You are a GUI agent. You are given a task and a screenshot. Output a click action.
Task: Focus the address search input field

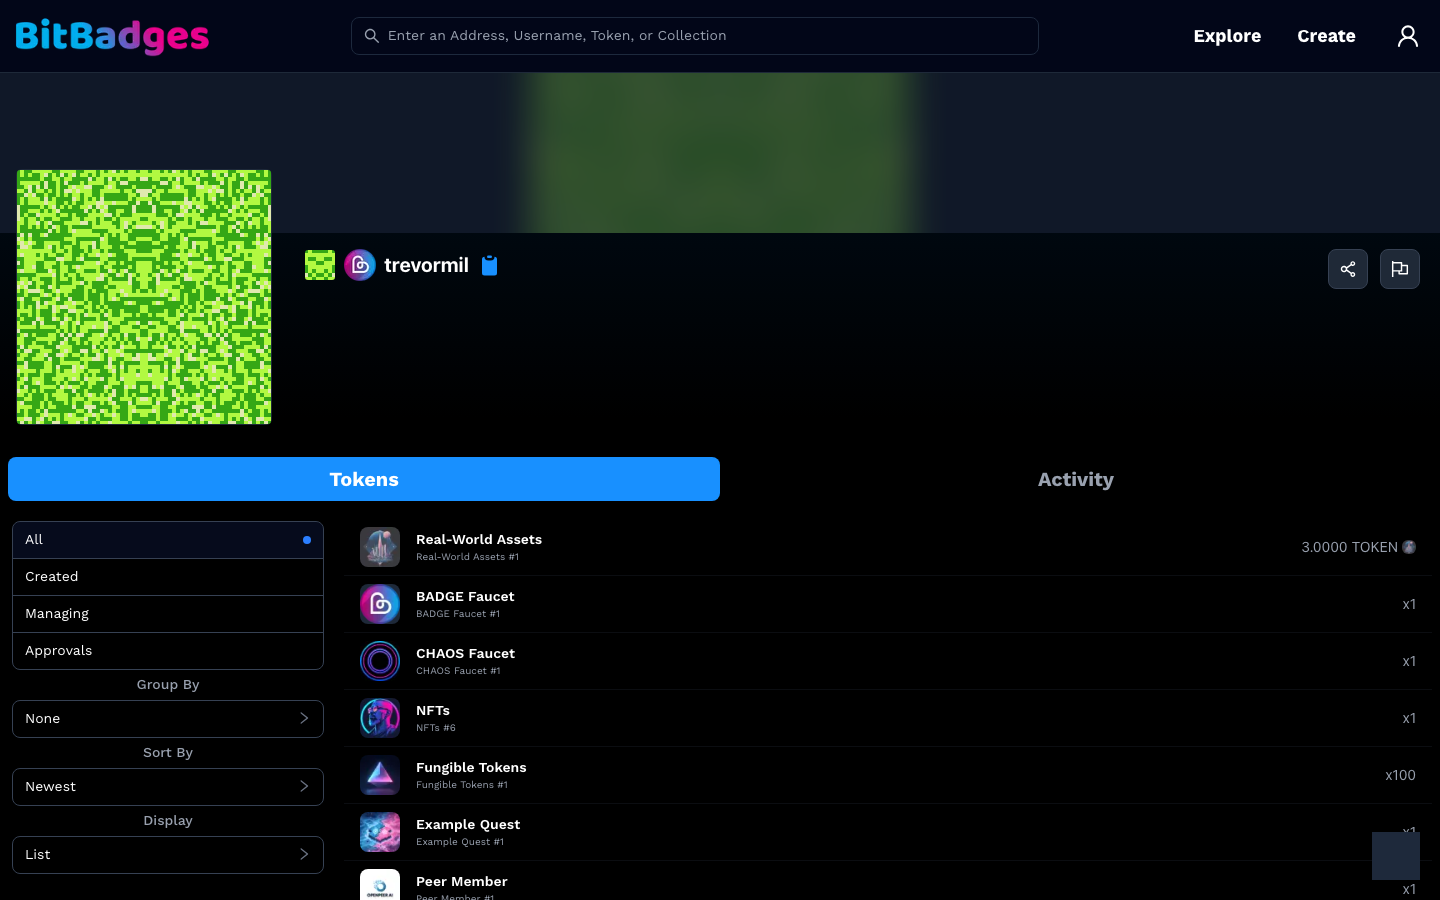(x=695, y=36)
